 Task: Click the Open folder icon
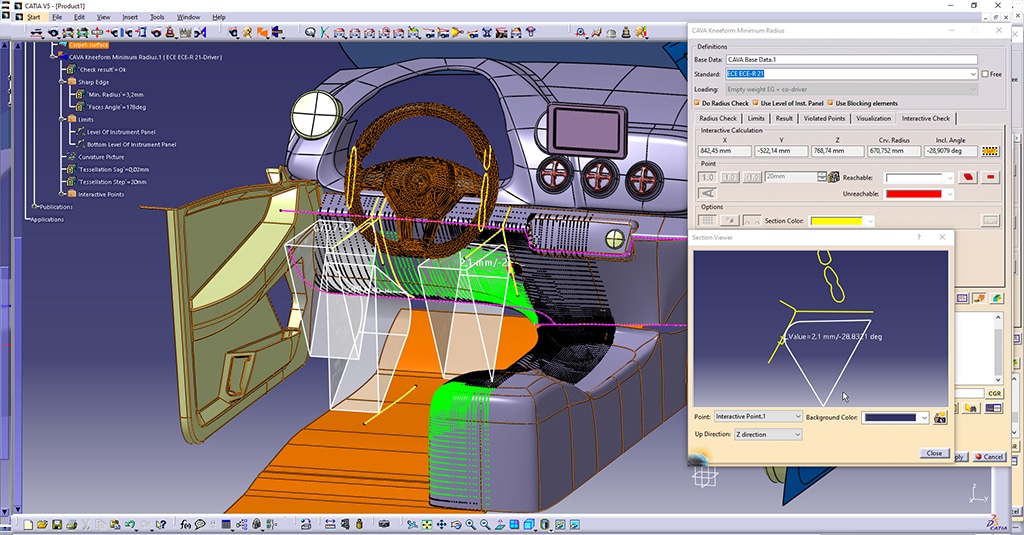(42, 525)
